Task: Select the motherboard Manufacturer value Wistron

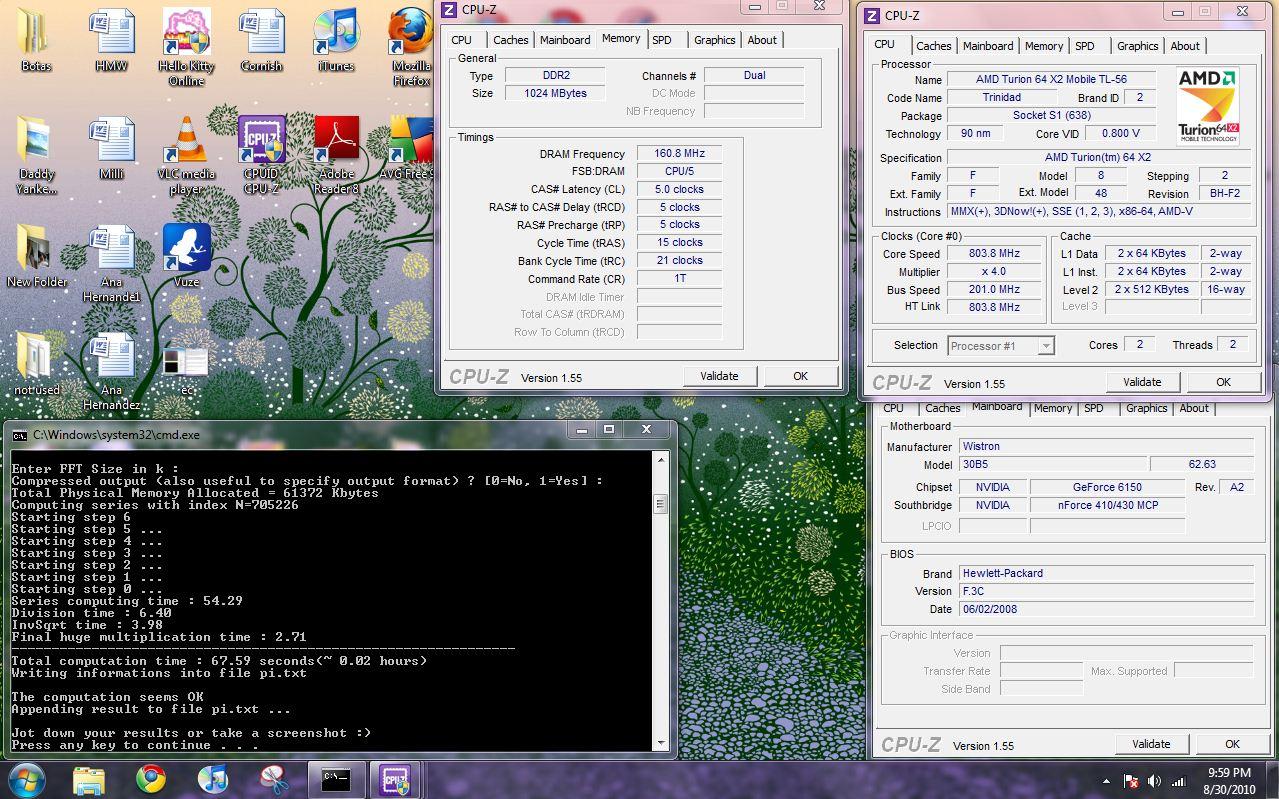Action: [1106, 446]
